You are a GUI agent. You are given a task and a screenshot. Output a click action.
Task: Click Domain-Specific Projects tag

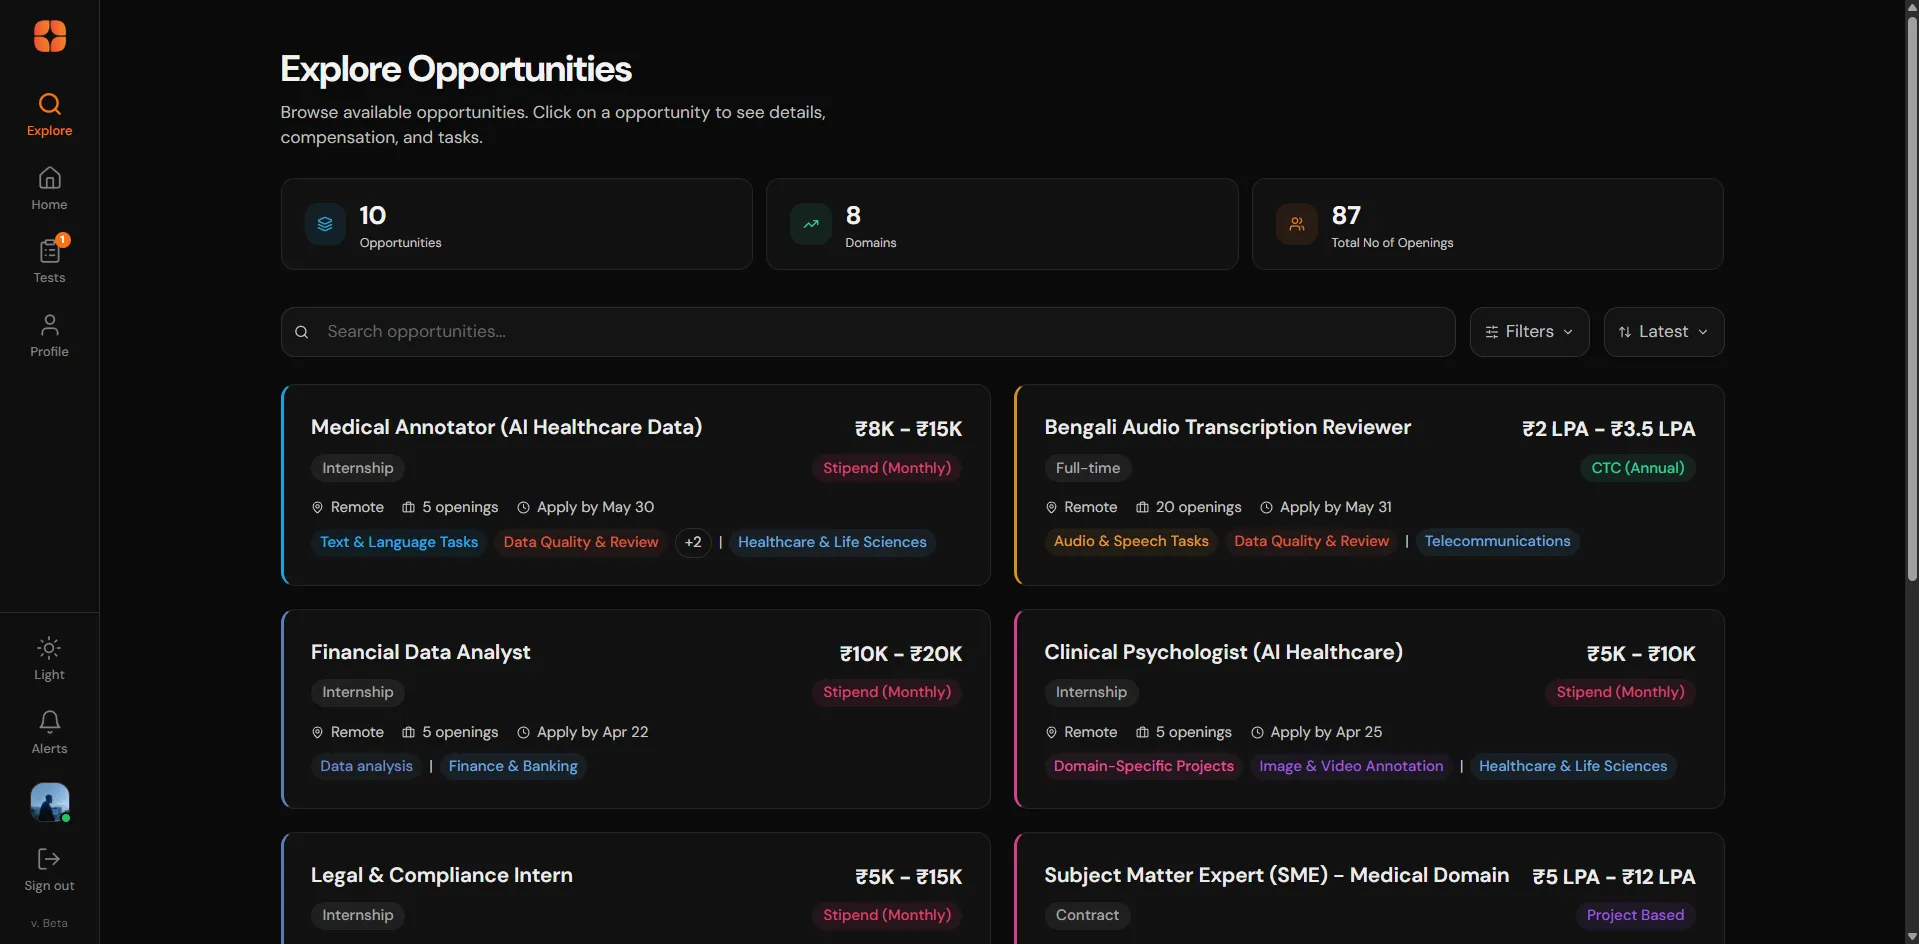click(x=1144, y=766)
